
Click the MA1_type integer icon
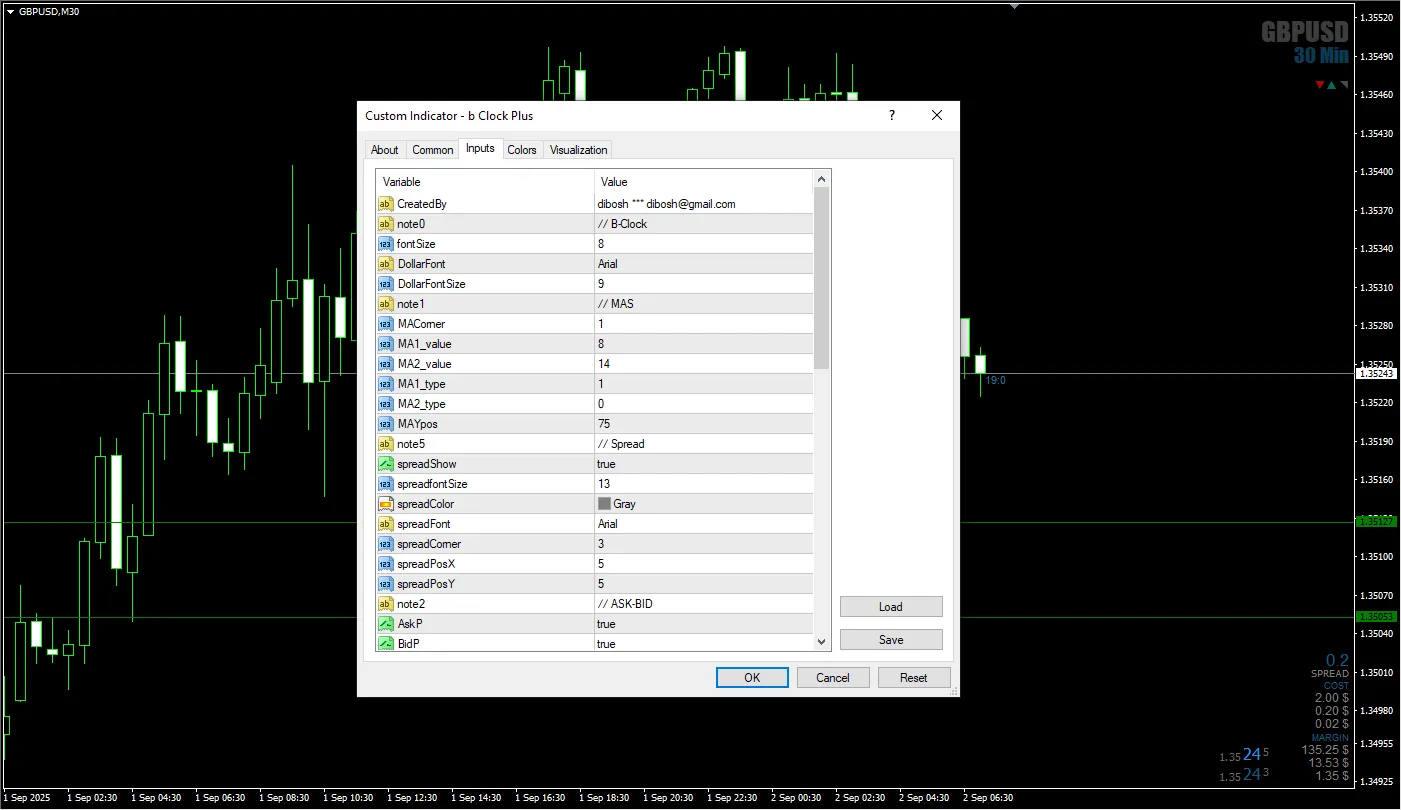(x=385, y=384)
